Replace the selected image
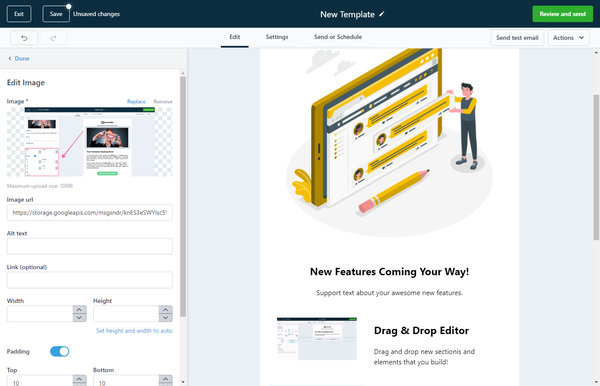Viewport: 600px width, 386px height. (x=136, y=101)
